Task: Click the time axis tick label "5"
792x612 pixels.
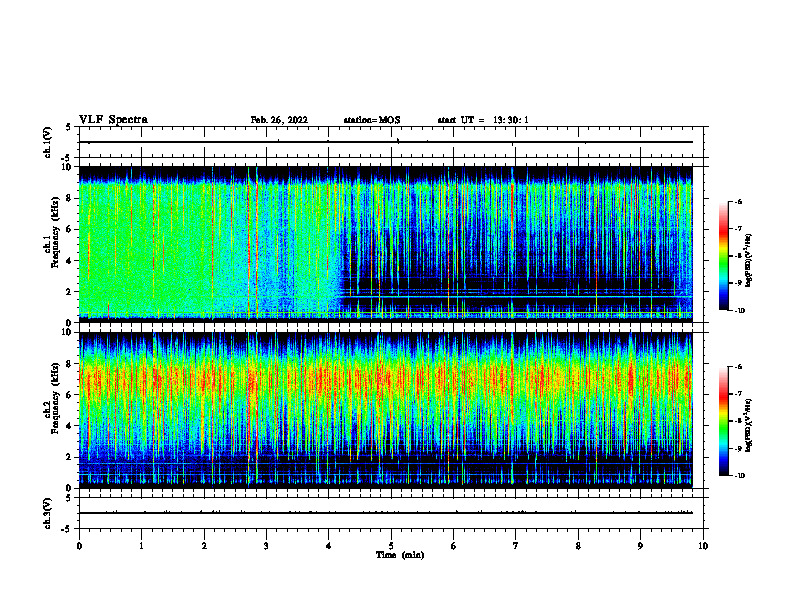Action: pyautogui.click(x=391, y=546)
